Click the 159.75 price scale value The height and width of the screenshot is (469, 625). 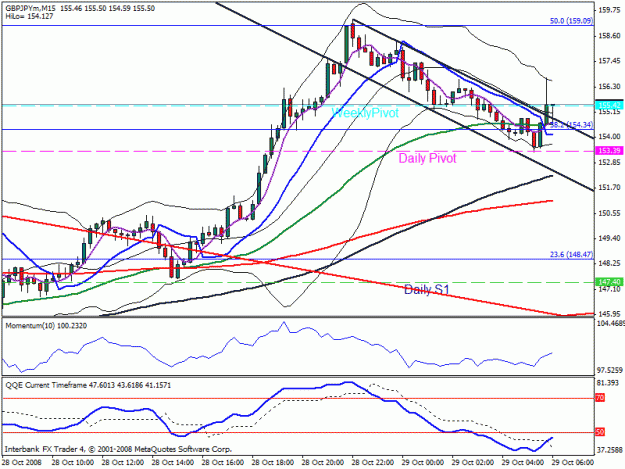coord(609,10)
